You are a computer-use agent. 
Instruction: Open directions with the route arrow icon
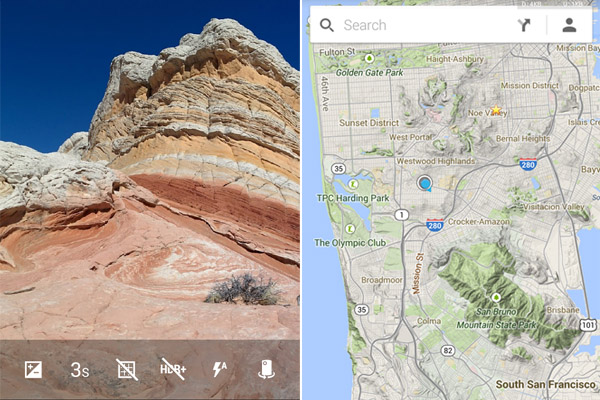[524, 25]
